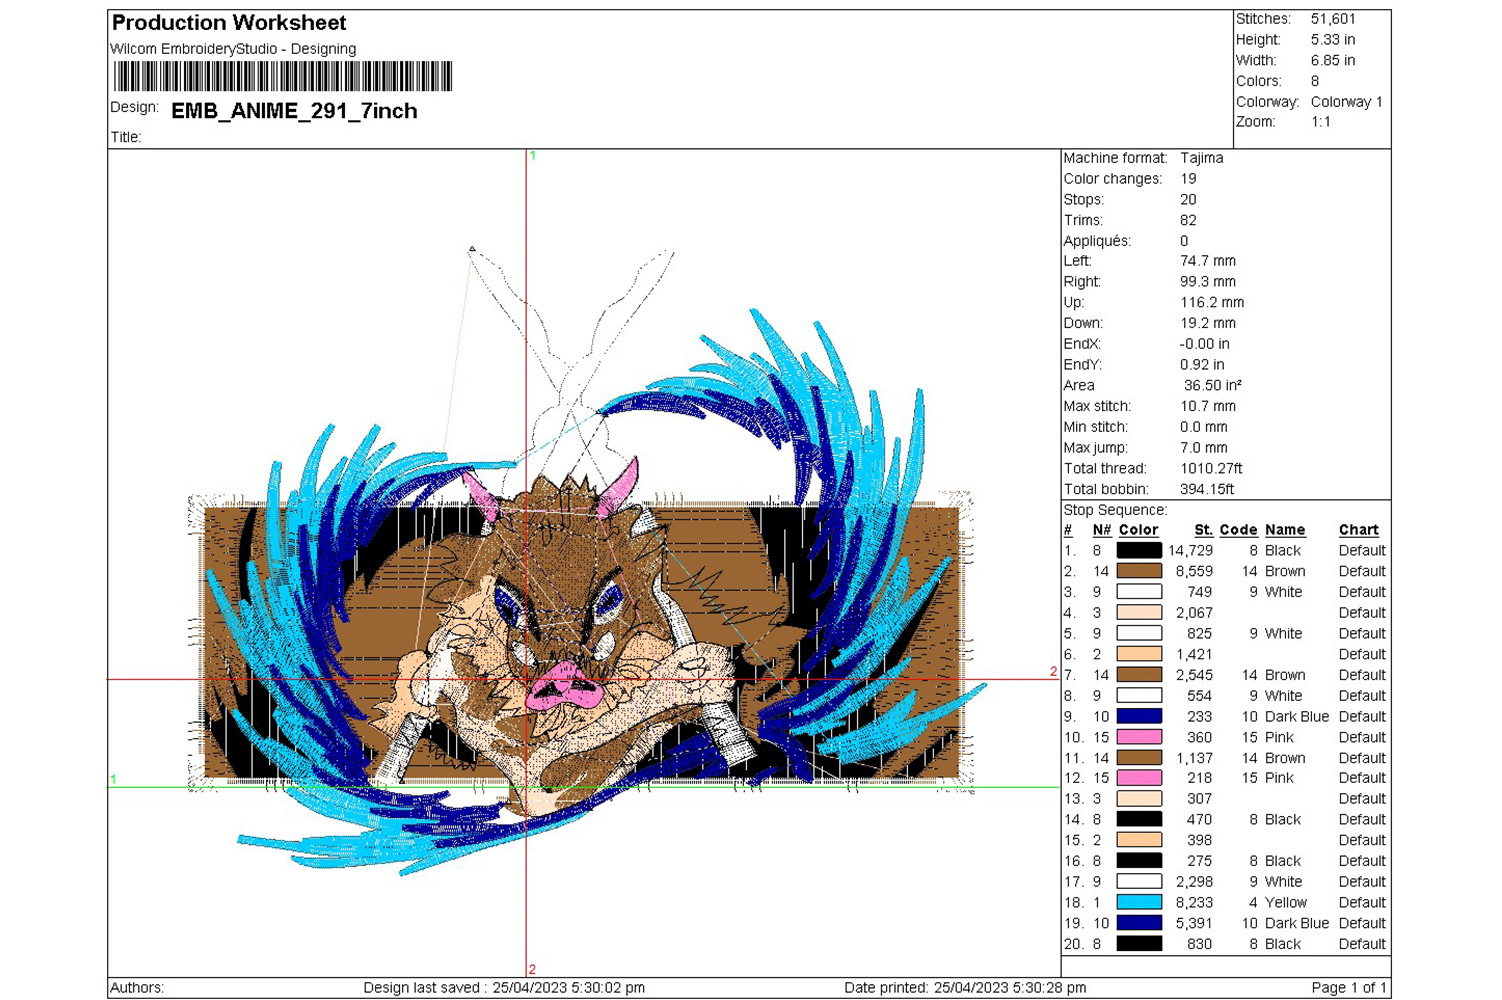Viewport: 1502px width, 1000px height.
Task: Select the brown swatch in stop 2
Action: (1139, 571)
